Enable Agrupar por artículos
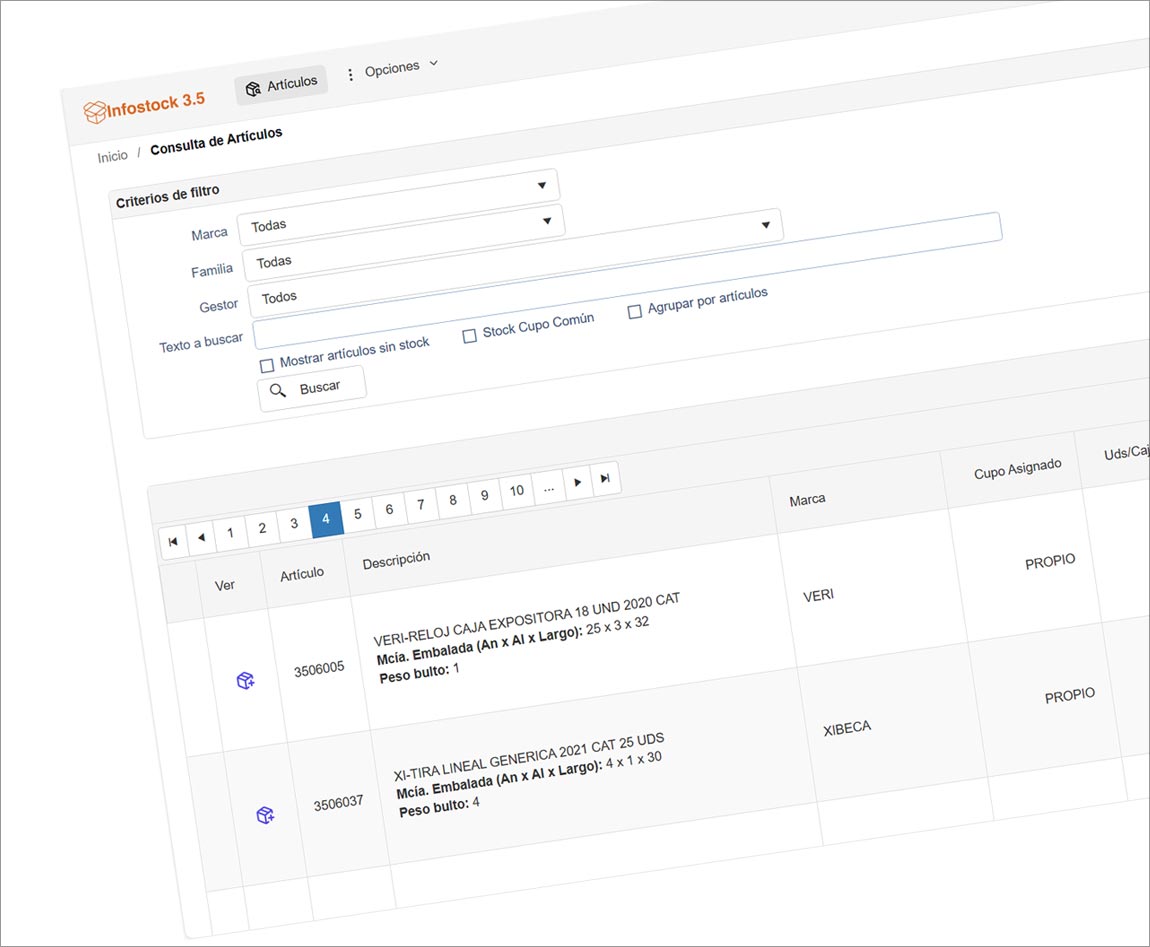The height and width of the screenshot is (947, 1150). (x=635, y=311)
